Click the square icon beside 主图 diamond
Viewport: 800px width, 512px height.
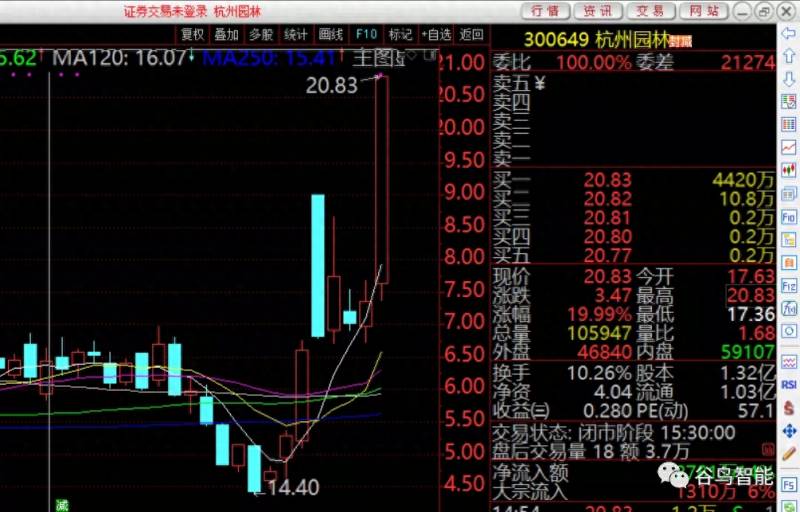click(432, 54)
